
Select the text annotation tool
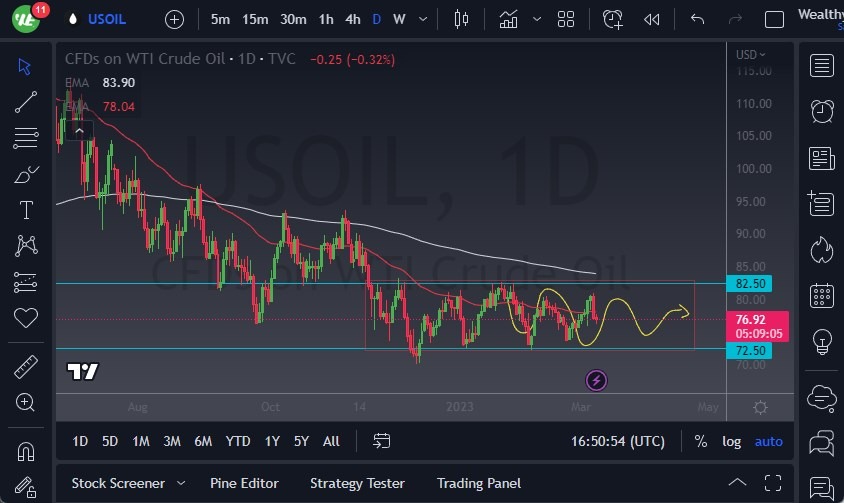point(26,210)
